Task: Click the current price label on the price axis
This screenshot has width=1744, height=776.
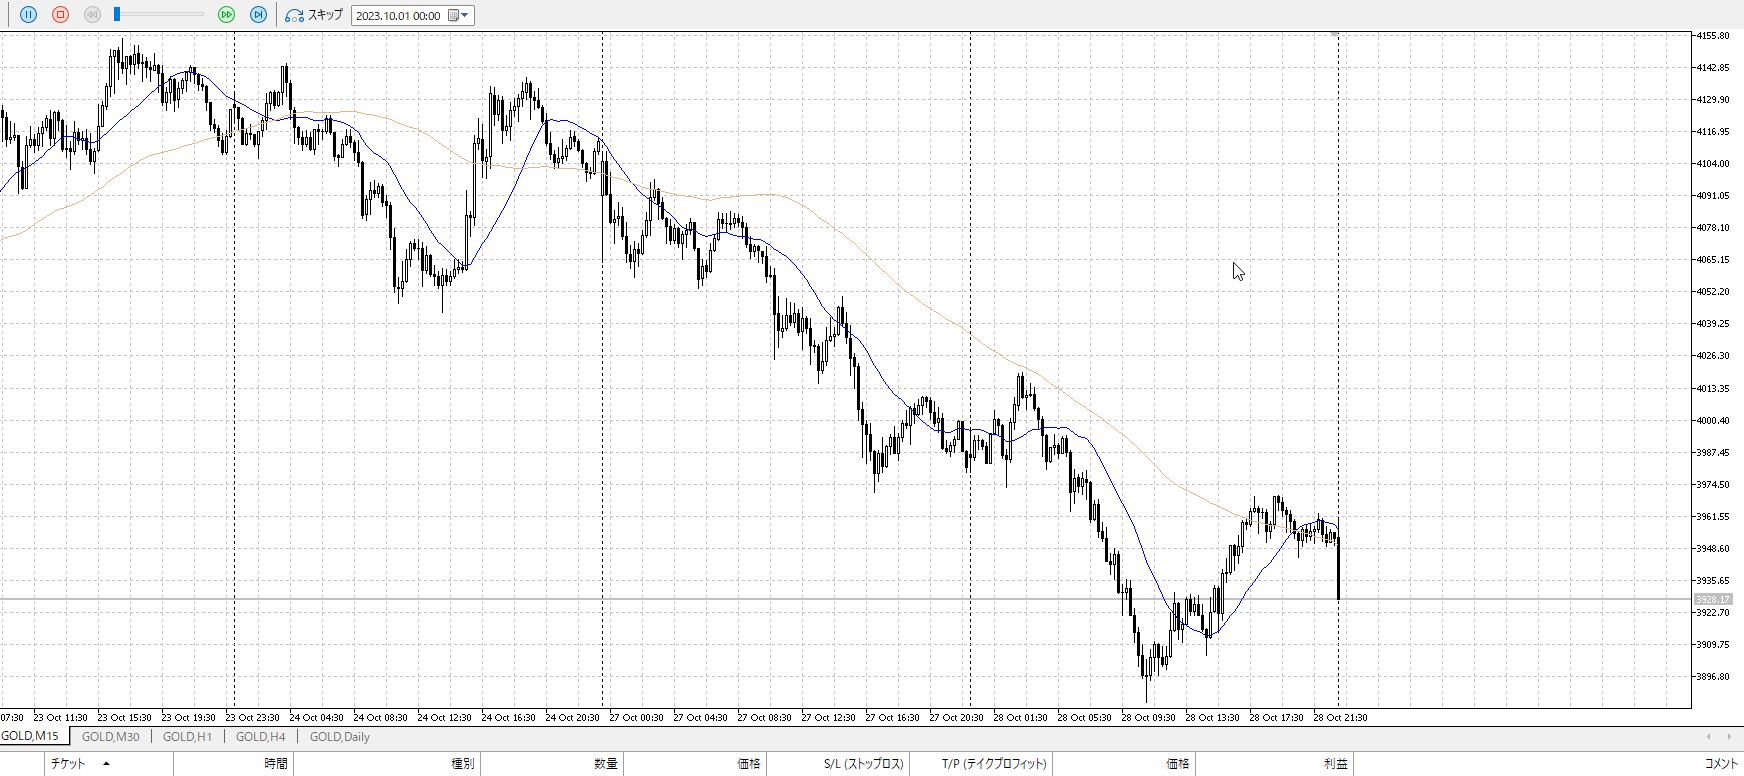Action: point(1712,600)
